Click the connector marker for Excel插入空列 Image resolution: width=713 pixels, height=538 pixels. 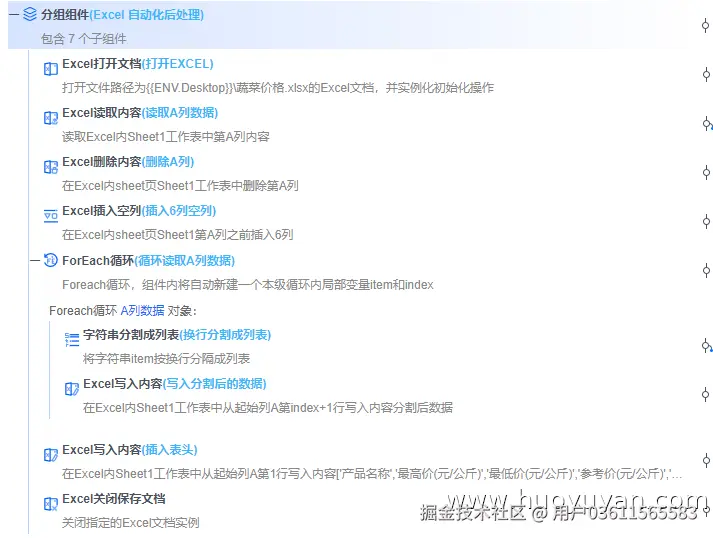point(706,221)
